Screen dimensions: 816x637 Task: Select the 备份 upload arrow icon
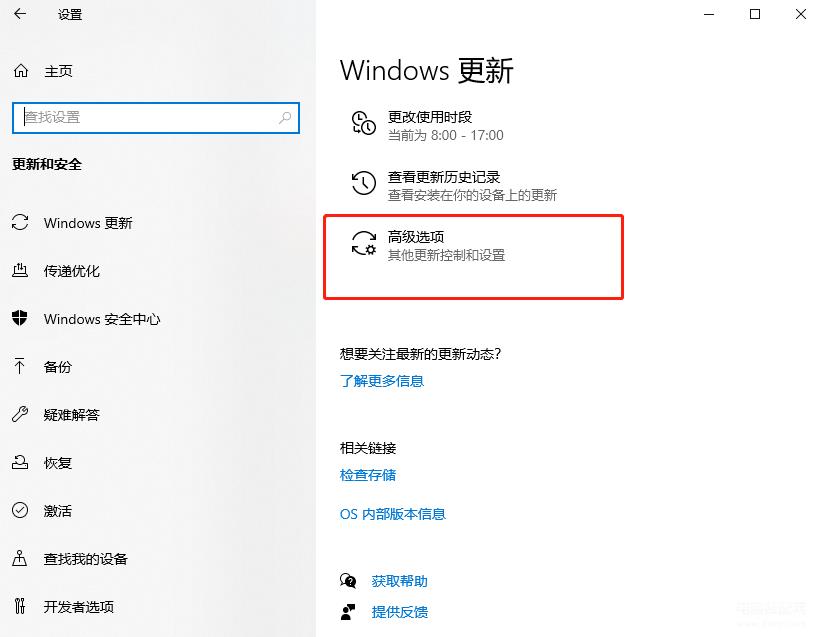pyautogui.click(x=20, y=366)
